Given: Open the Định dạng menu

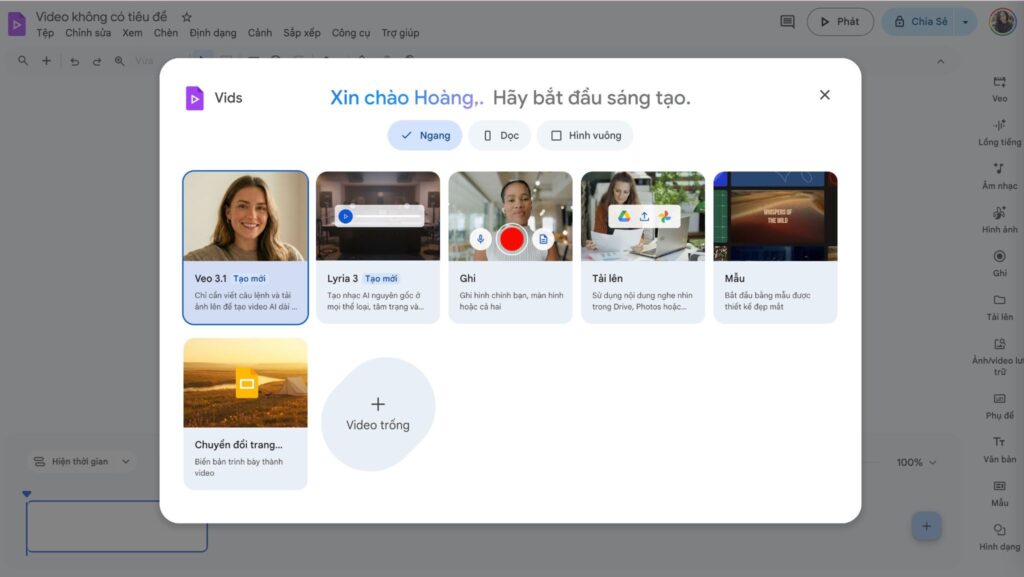Looking at the screenshot, I should click(x=213, y=33).
